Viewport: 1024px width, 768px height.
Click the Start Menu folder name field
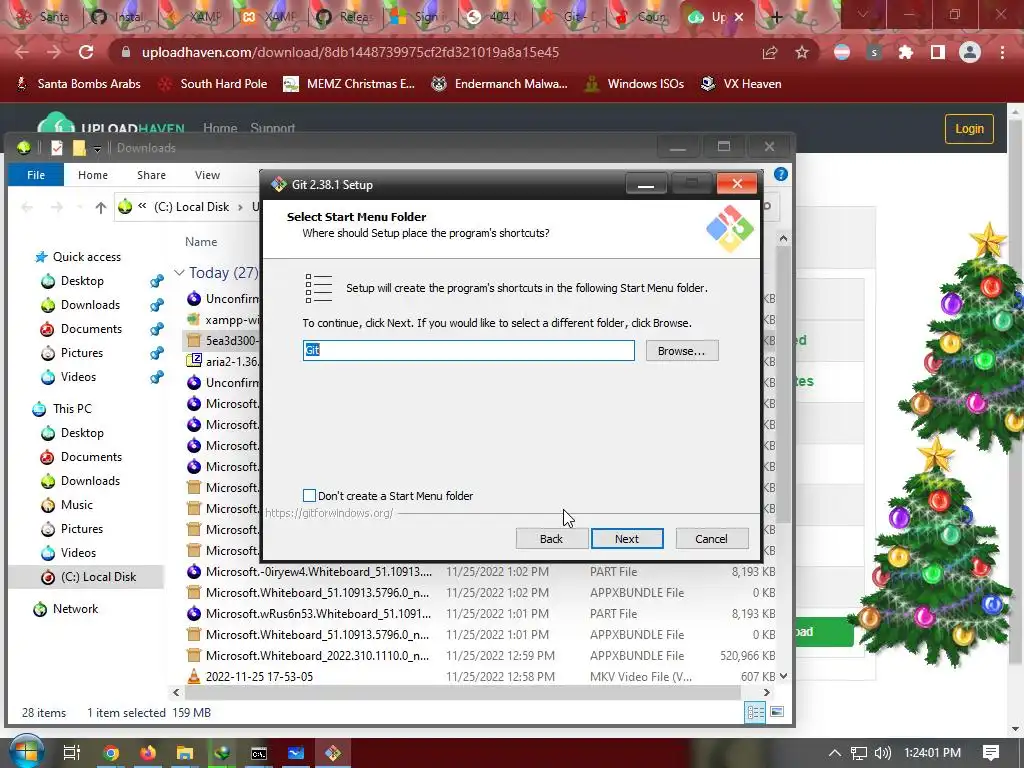(468, 350)
